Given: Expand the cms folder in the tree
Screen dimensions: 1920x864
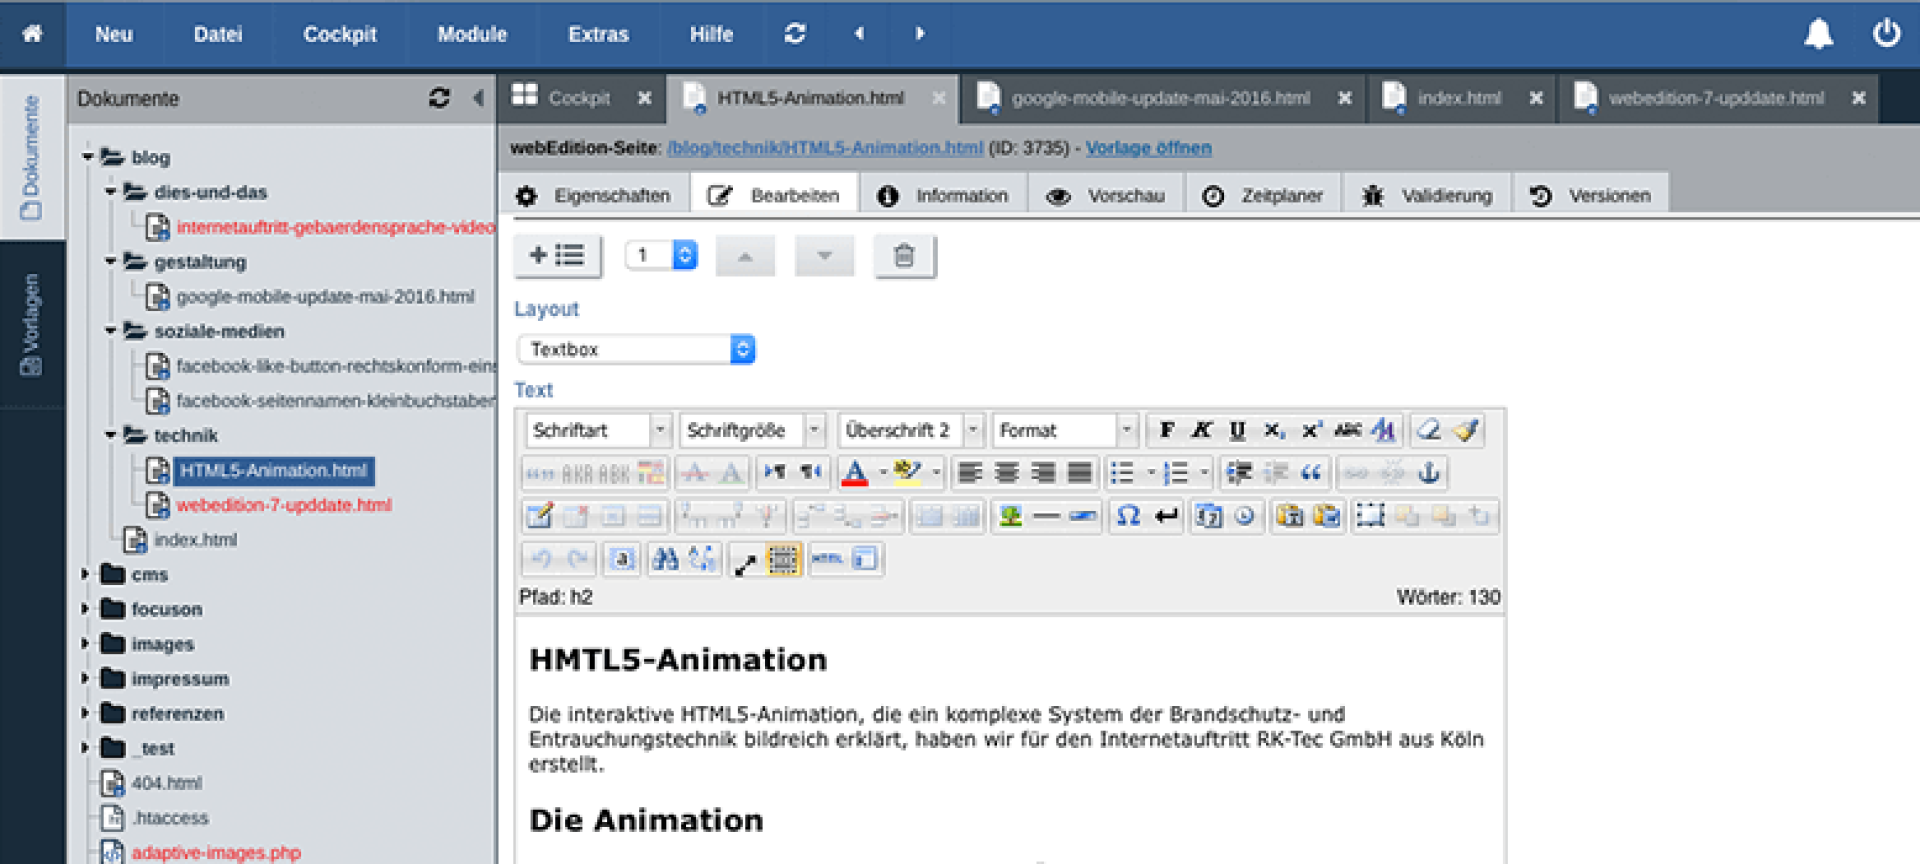Looking at the screenshot, I should point(86,574).
